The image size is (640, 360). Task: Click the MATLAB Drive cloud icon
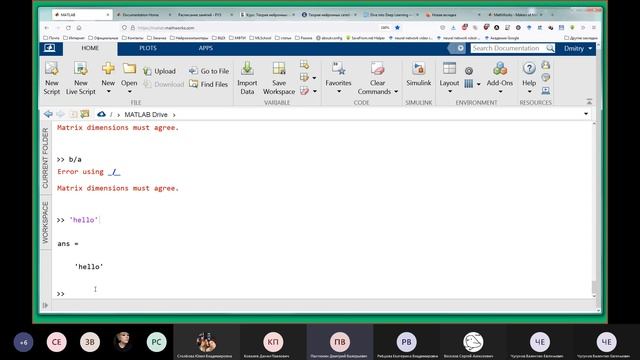(101, 114)
